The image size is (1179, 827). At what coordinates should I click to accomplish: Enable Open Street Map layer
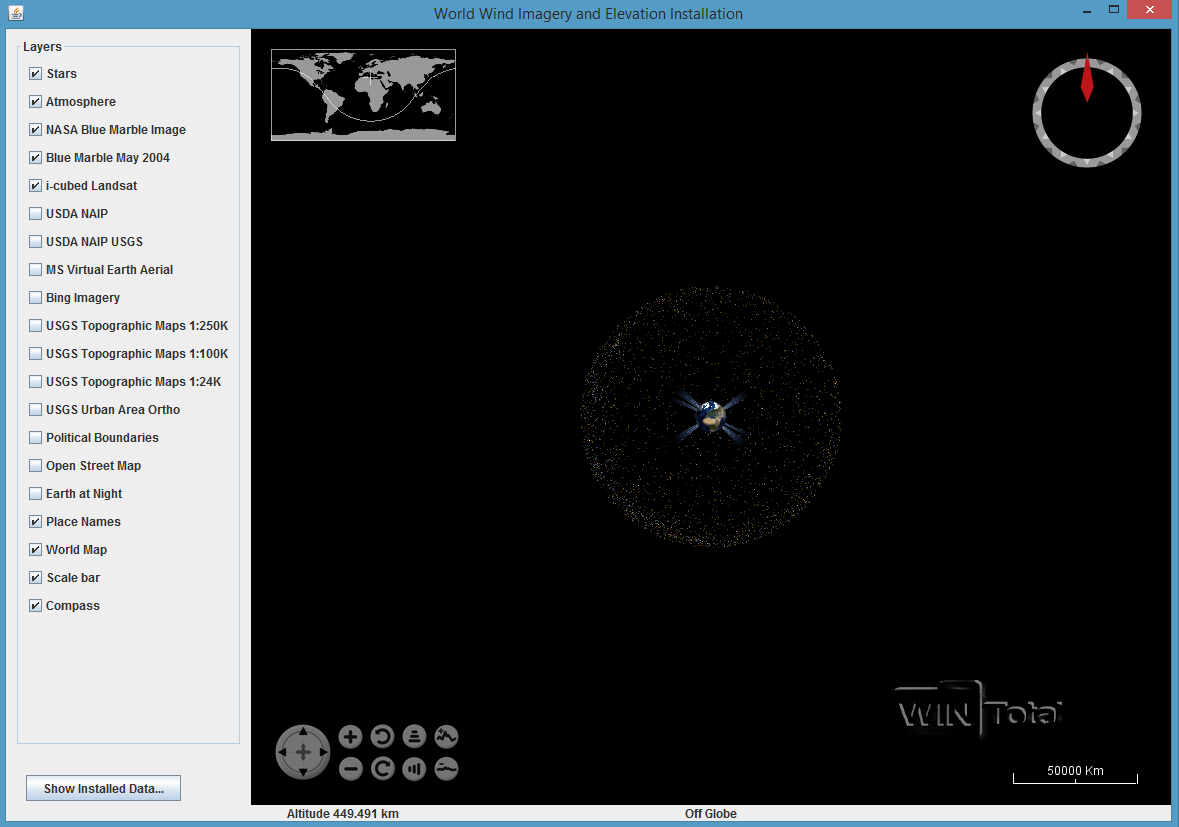tap(35, 465)
